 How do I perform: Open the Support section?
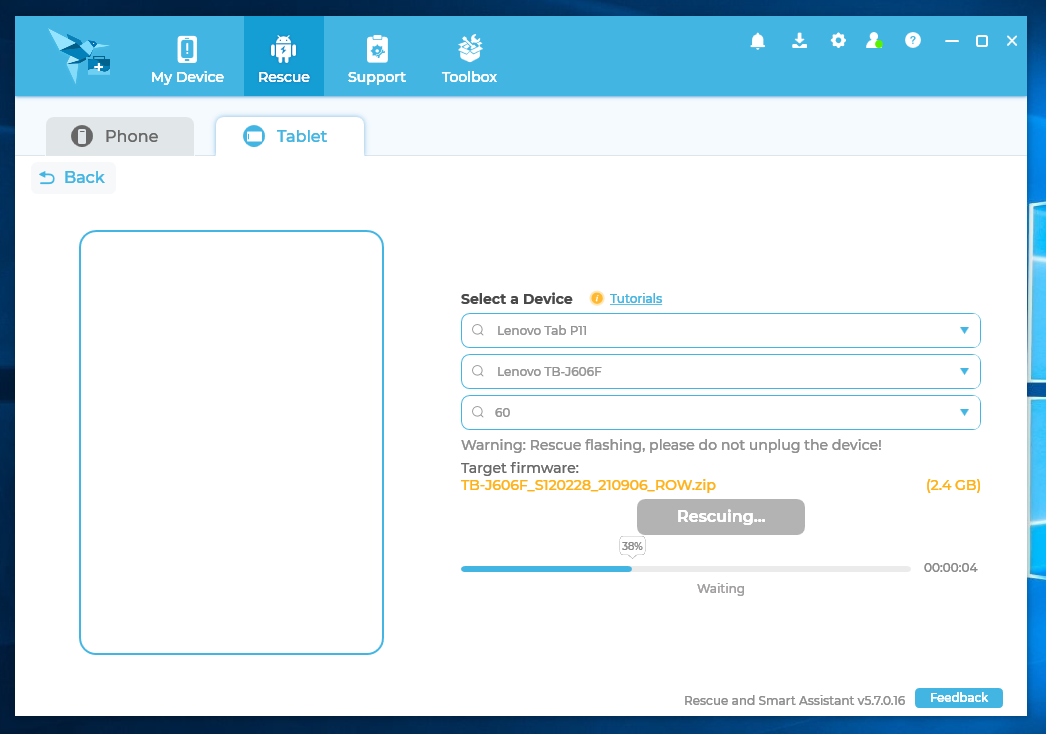[x=376, y=59]
